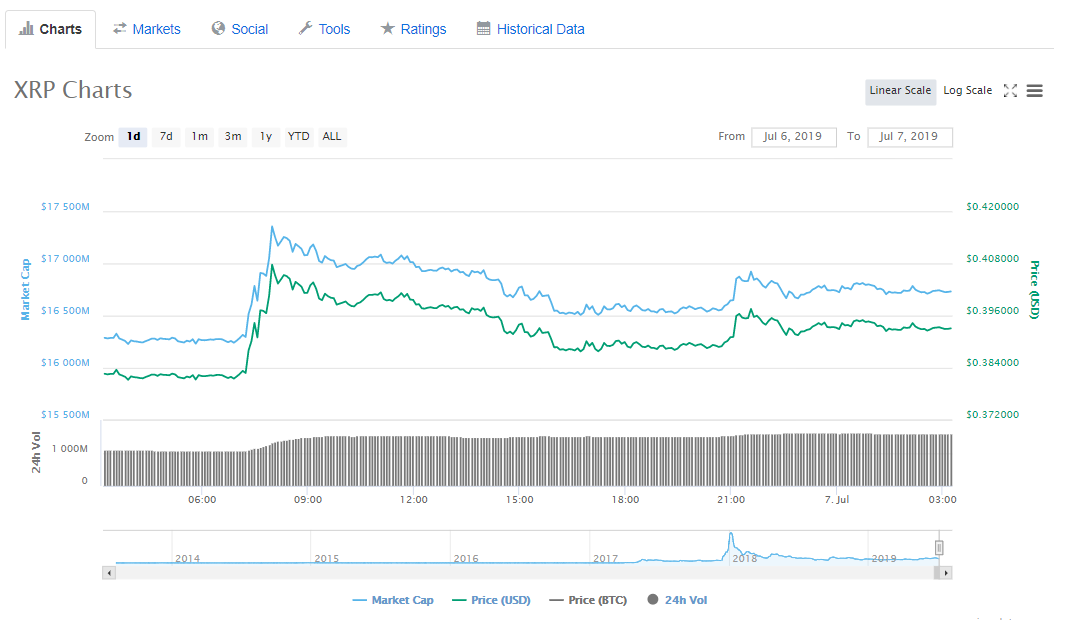The height and width of the screenshot is (620, 1075).
Task: Open the Charts tab
Action: [51, 29]
